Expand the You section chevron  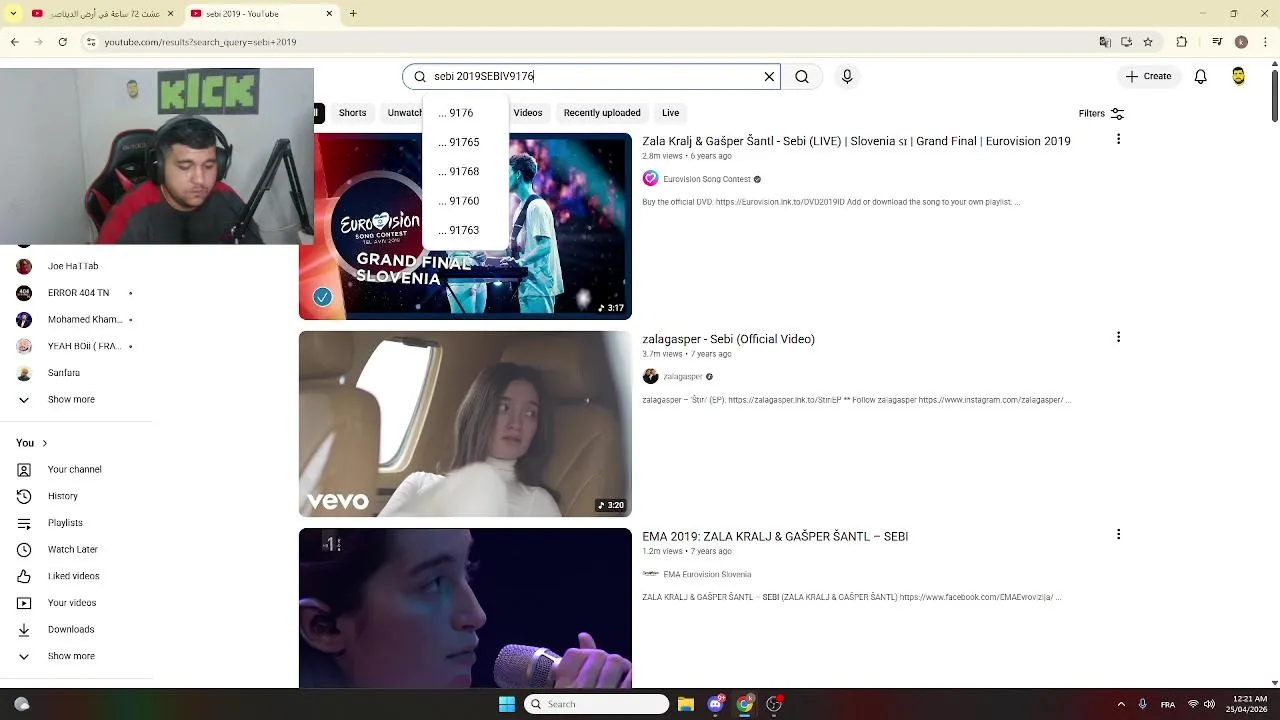[44, 443]
